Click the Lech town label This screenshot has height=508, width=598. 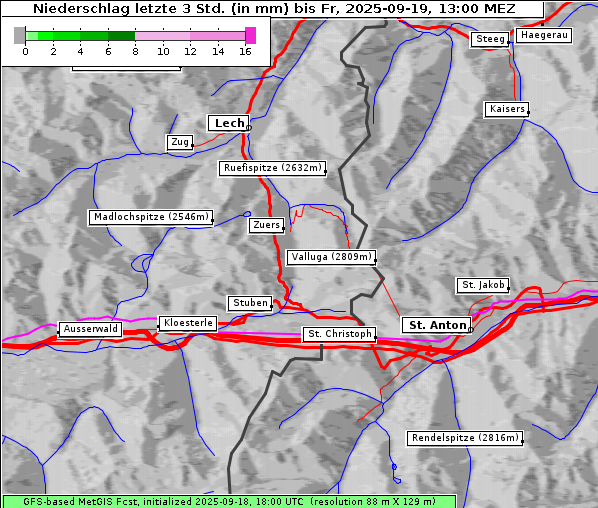228,123
